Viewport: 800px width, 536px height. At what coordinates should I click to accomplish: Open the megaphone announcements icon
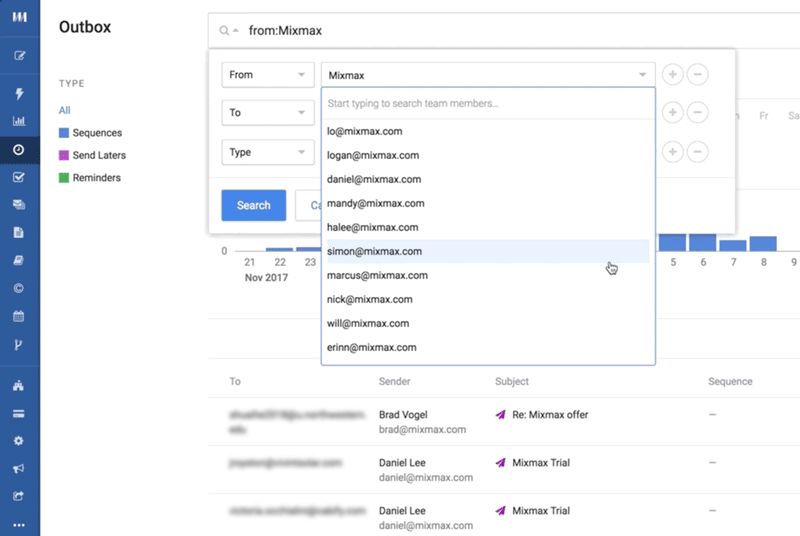(19, 469)
